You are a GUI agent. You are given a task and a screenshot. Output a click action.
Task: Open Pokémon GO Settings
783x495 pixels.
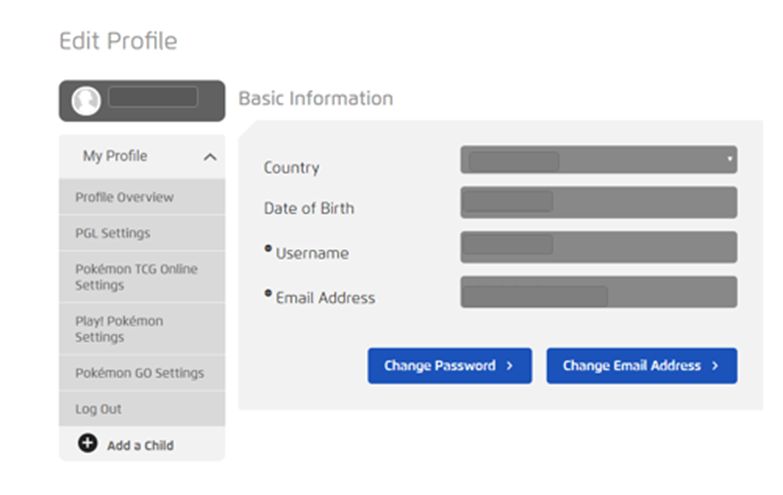click(x=142, y=373)
